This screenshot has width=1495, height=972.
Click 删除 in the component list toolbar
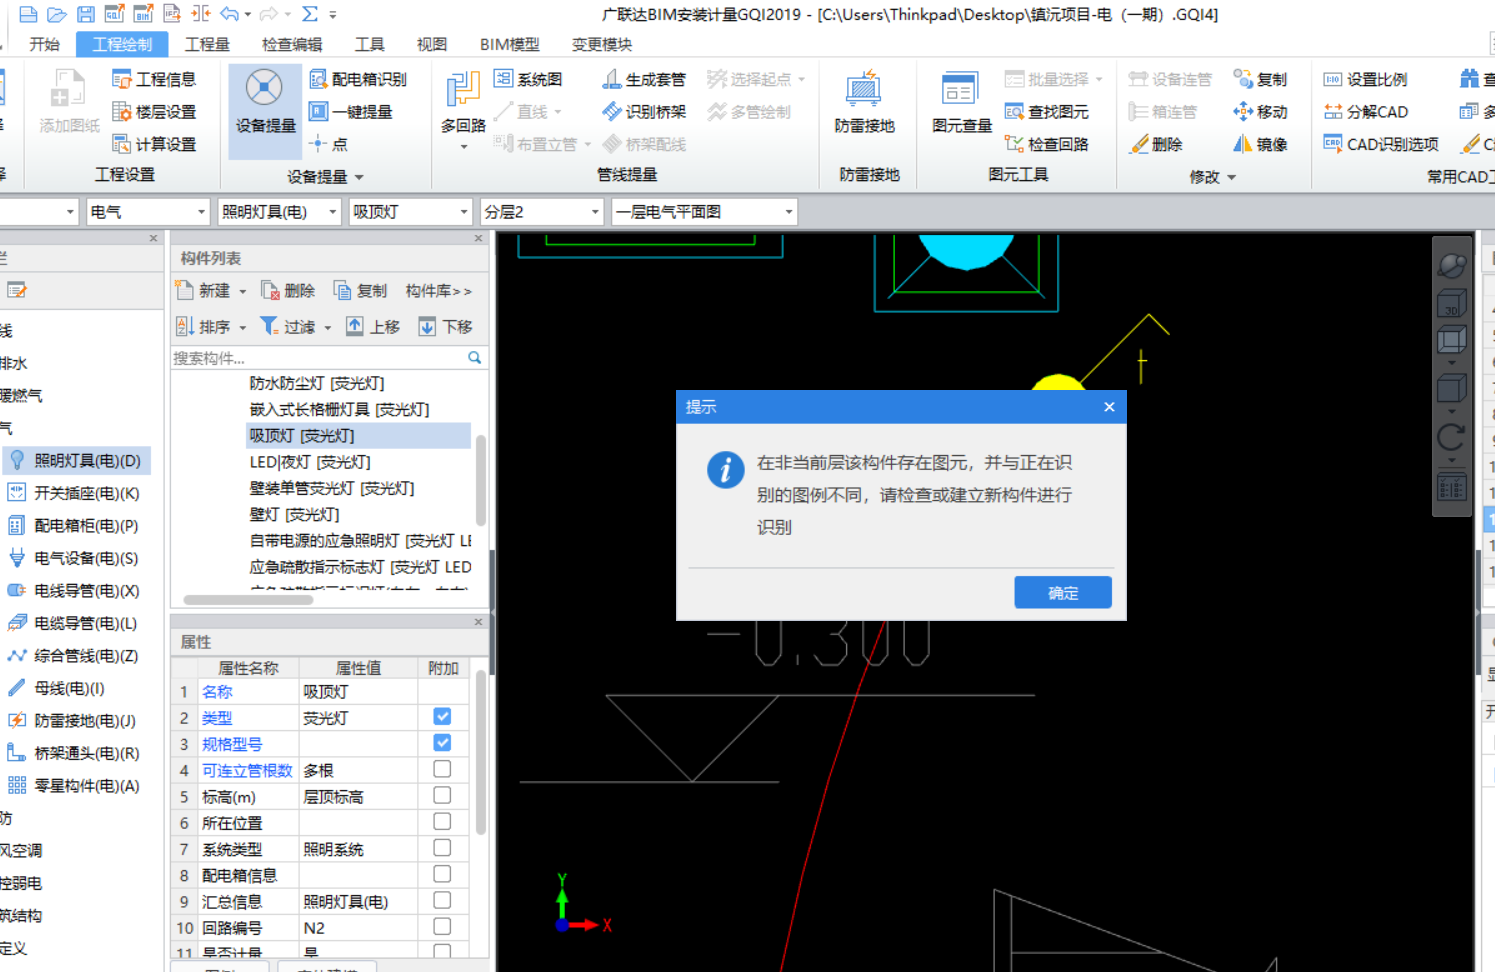pos(288,291)
